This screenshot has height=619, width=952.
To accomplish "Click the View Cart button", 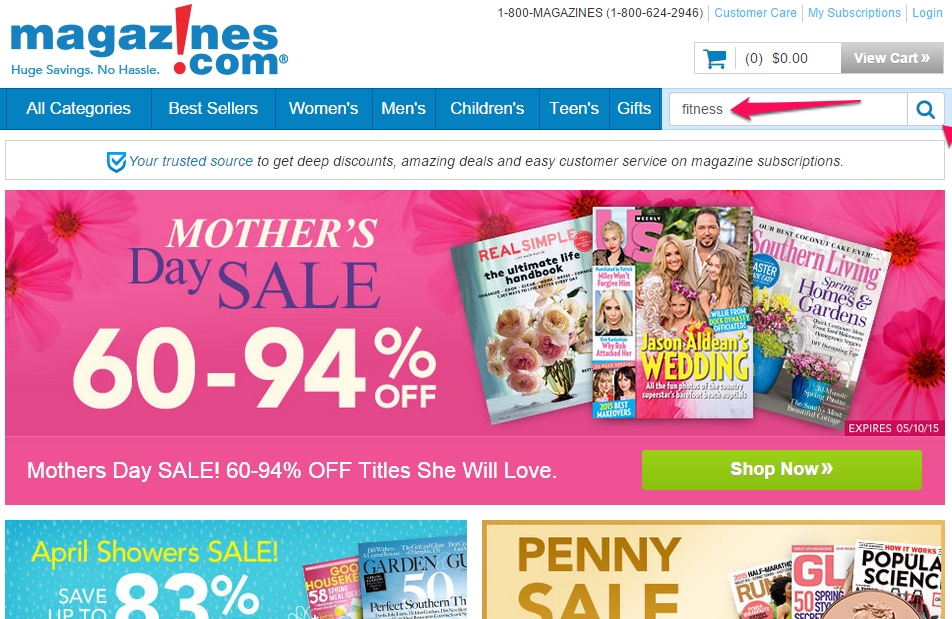I will [x=892, y=58].
